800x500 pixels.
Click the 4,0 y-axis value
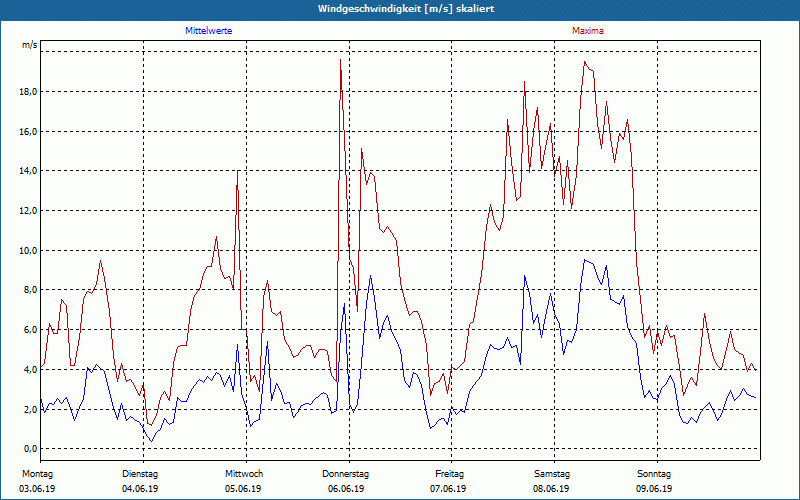[31, 369]
